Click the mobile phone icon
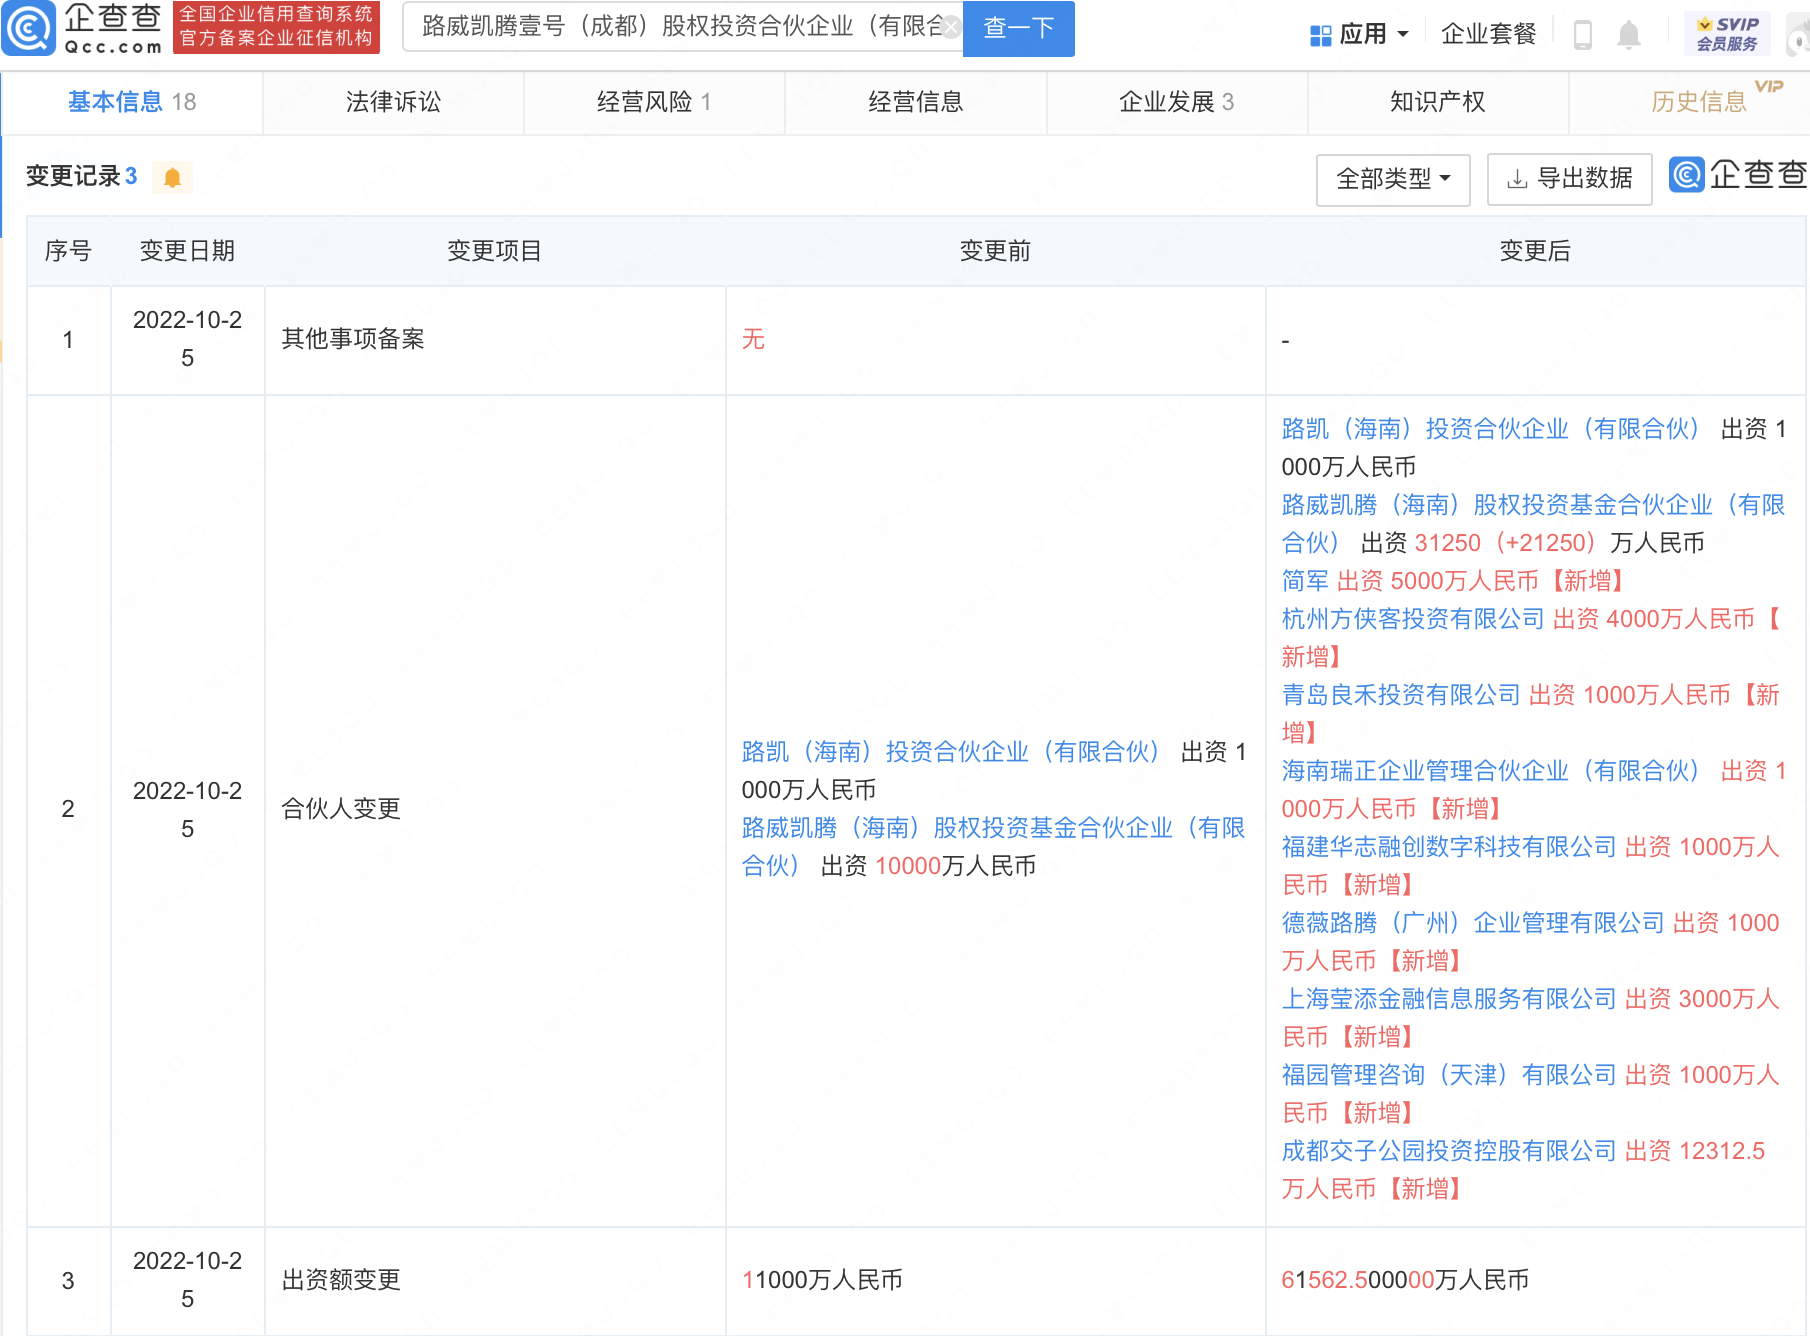The height and width of the screenshot is (1336, 1810). 1582,35
